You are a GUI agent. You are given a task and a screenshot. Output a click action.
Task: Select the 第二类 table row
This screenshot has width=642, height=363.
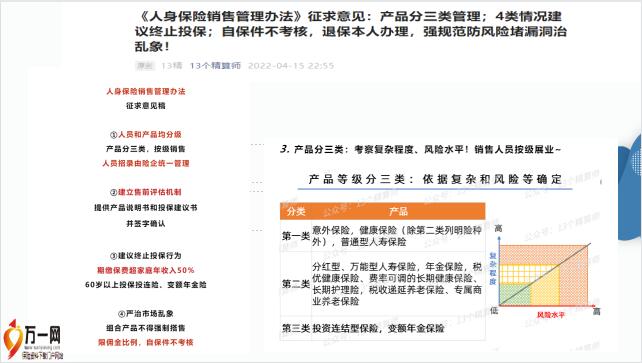coord(383,284)
